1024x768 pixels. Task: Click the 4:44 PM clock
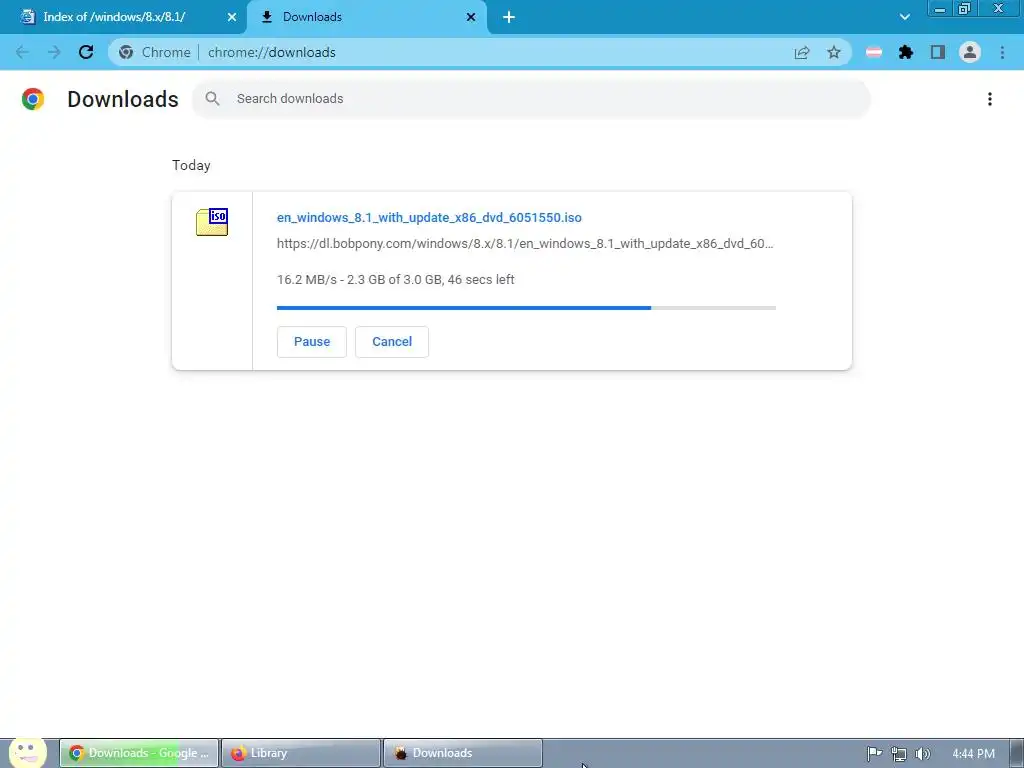pyautogui.click(x=973, y=754)
